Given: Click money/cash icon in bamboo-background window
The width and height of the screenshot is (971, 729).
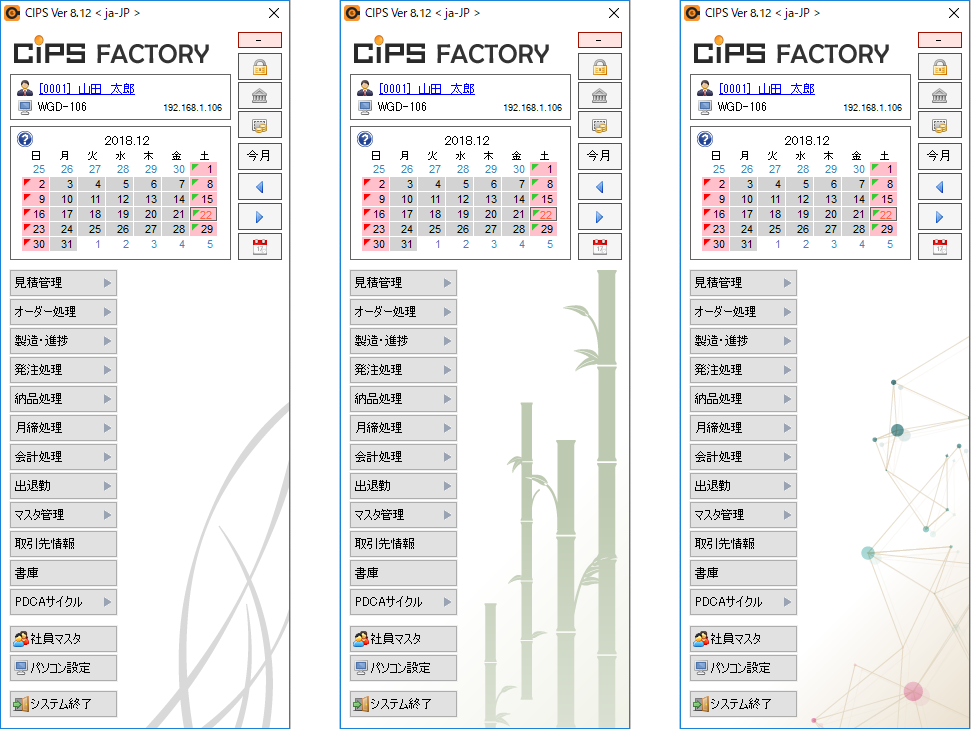Looking at the screenshot, I should (600, 125).
